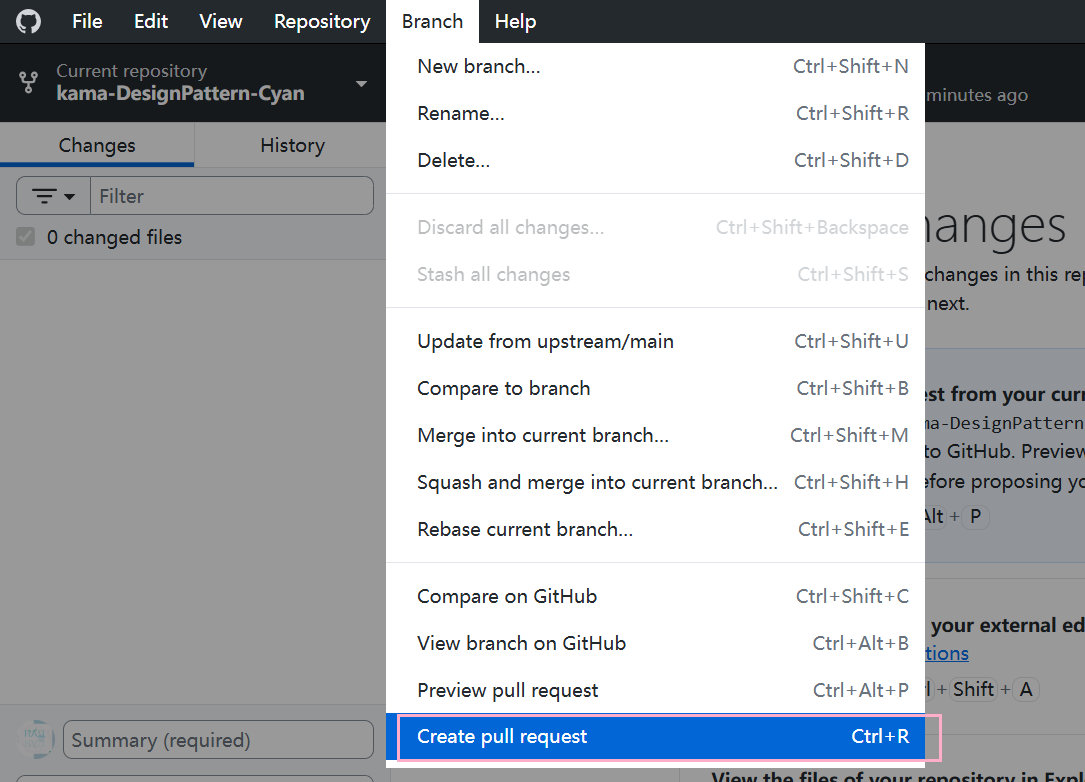
Task: Open the Help menu
Action: [516, 21]
